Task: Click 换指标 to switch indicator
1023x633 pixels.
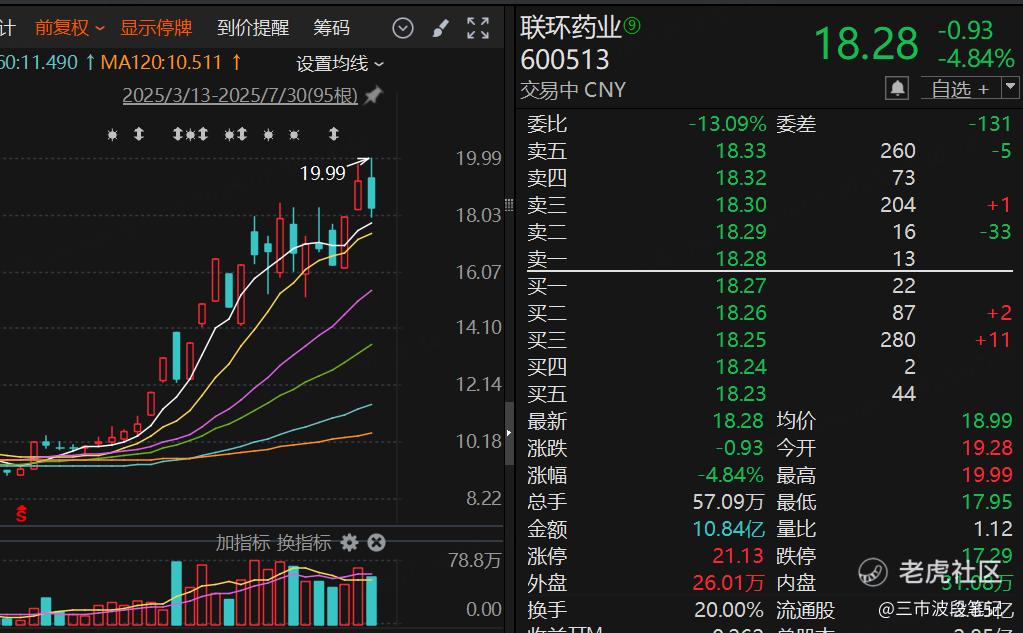Action: pyautogui.click(x=304, y=542)
